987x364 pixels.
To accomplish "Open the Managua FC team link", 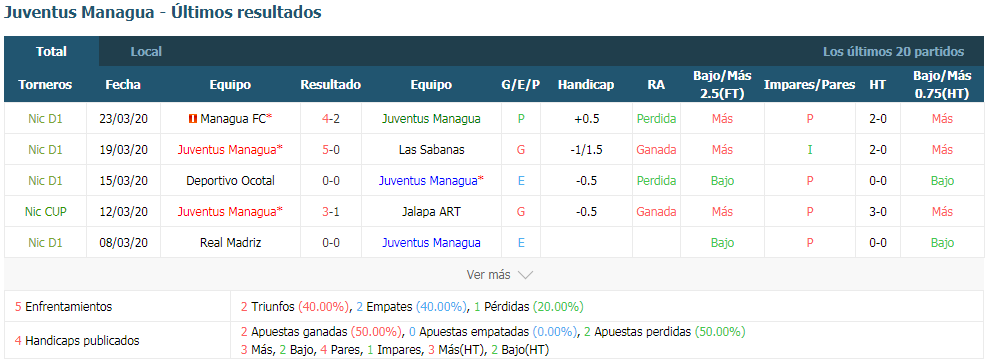I will pos(233,118).
